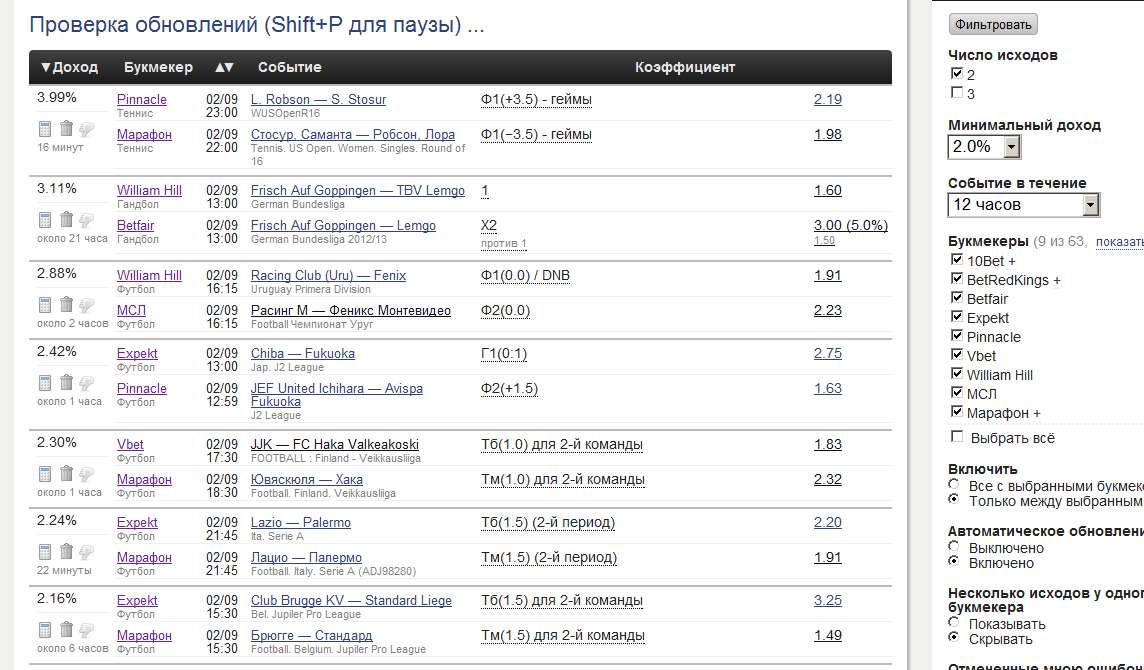This screenshot has height=670, width=1144.
Task: Click the 'против 1' text under X2
Action: point(503,244)
